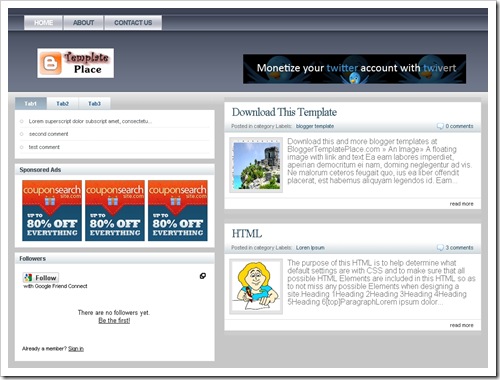Click the Friend Connect settings icon
The width and height of the screenshot is (500, 380).
pos(203,276)
